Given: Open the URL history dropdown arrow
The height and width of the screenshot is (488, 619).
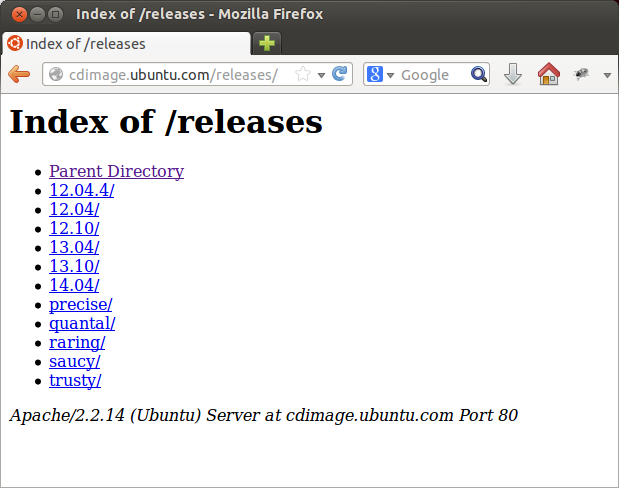Looking at the screenshot, I should pos(321,75).
